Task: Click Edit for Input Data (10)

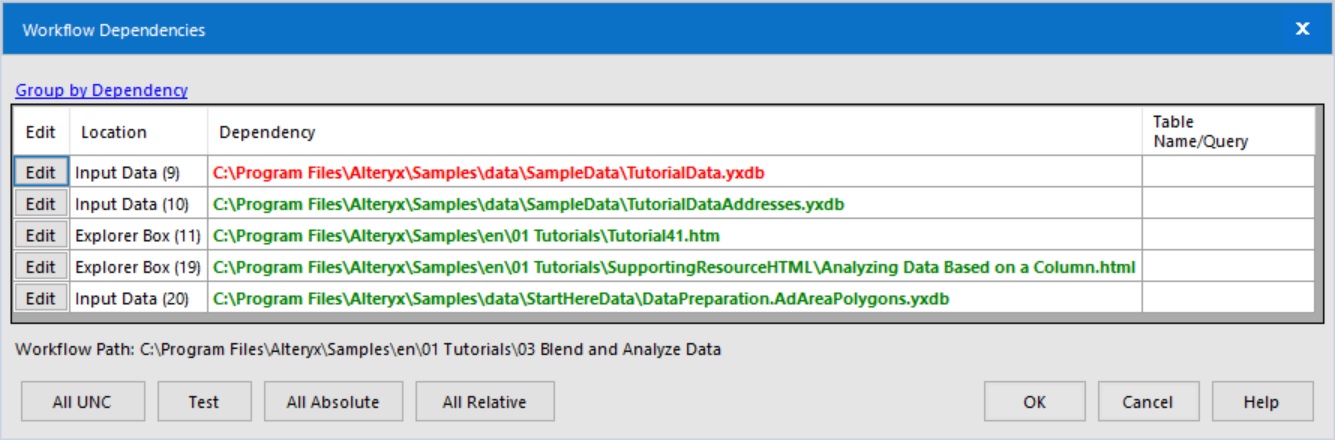Action: coord(41,204)
